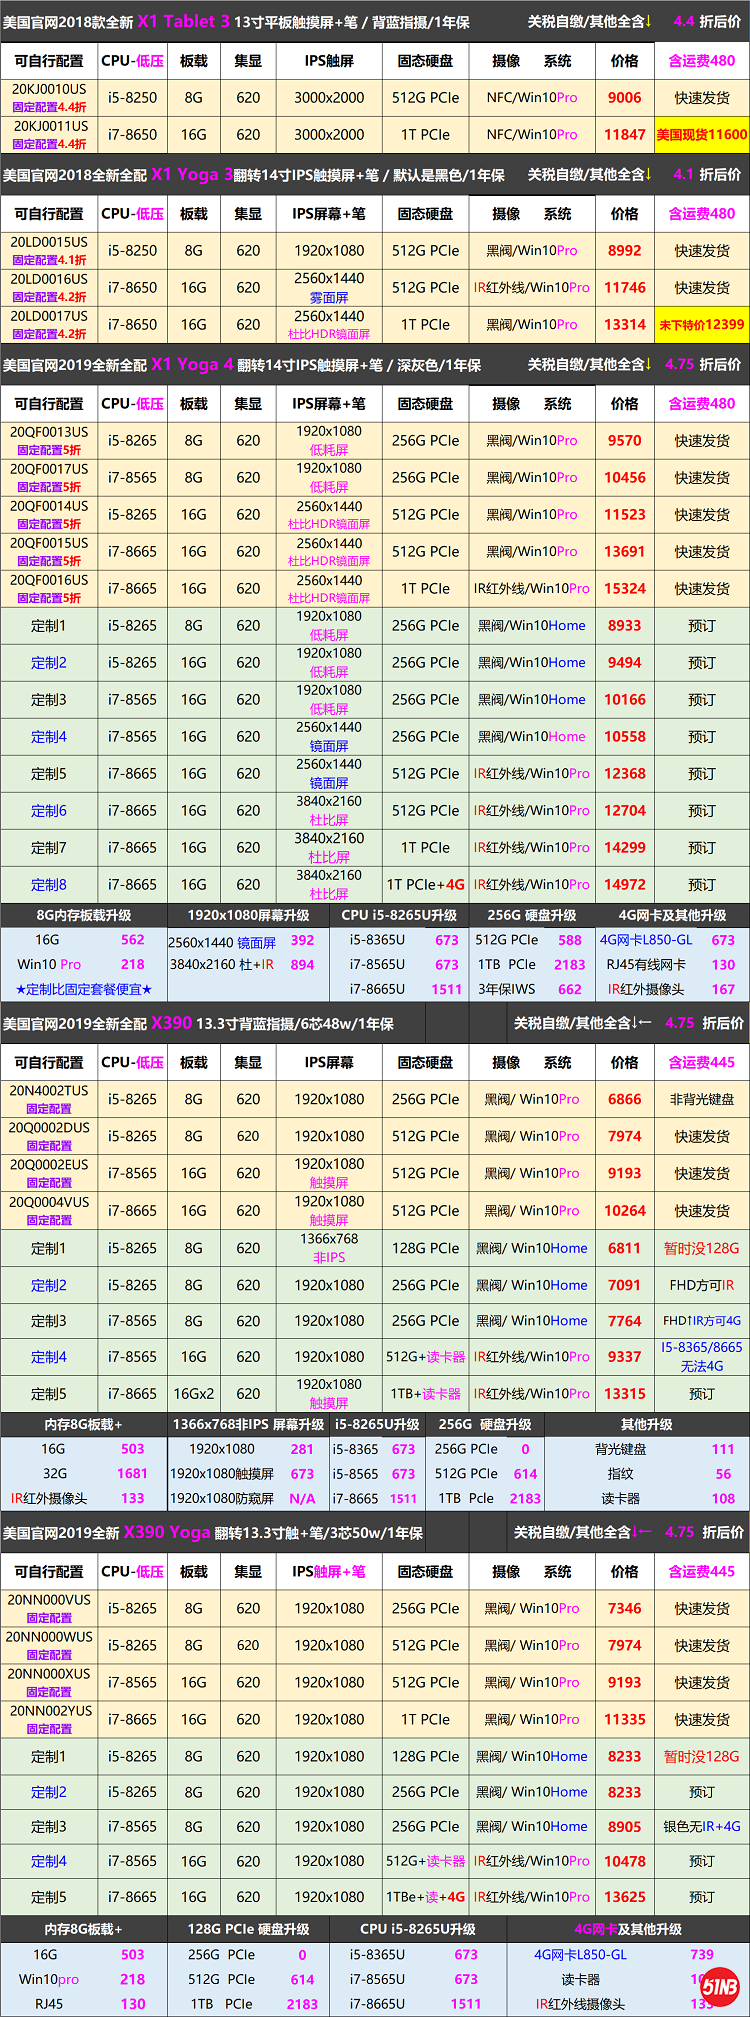Click the X1 Yoga 4 section title
This screenshot has width=750, height=2017.
tap(192, 364)
